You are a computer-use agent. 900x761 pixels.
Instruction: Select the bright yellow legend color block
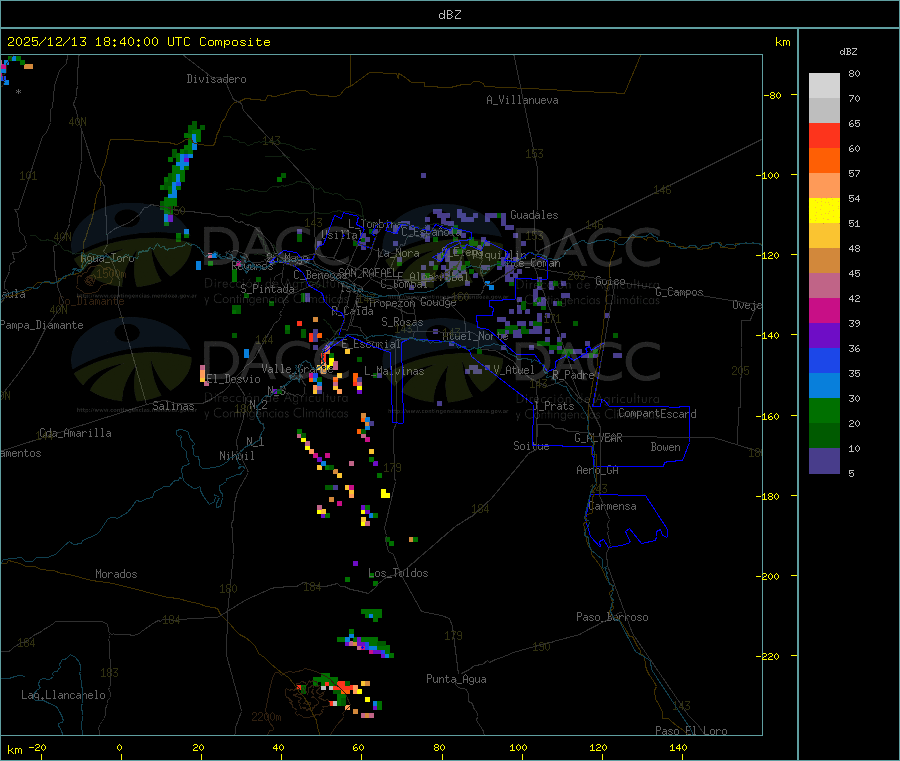(824, 210)
